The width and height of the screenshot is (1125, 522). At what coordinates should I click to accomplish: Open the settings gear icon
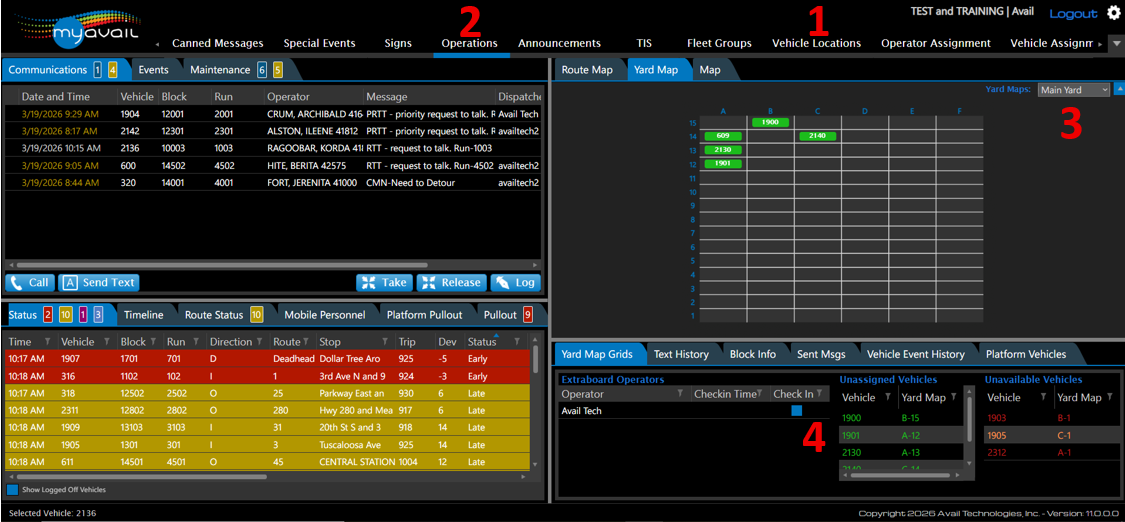coord(1113,13)
